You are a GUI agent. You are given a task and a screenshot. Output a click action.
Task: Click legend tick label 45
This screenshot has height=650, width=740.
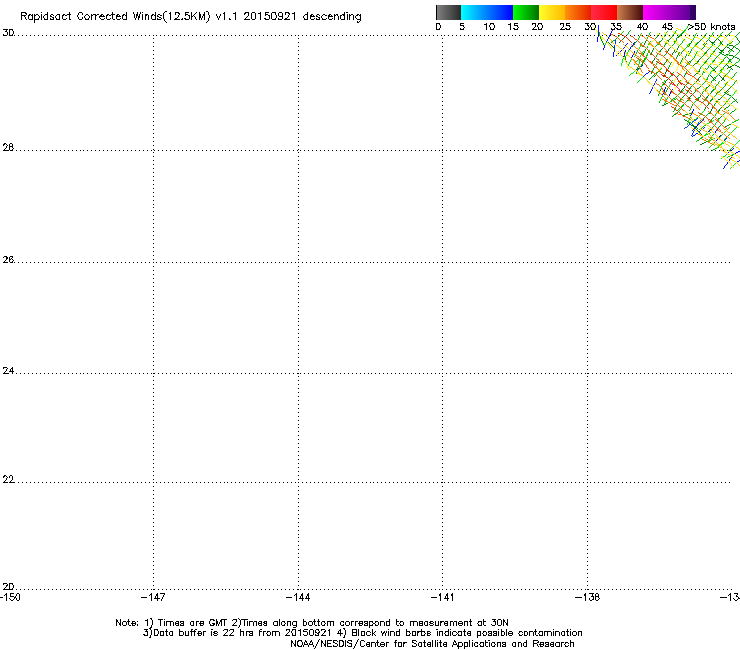[667, 27]
